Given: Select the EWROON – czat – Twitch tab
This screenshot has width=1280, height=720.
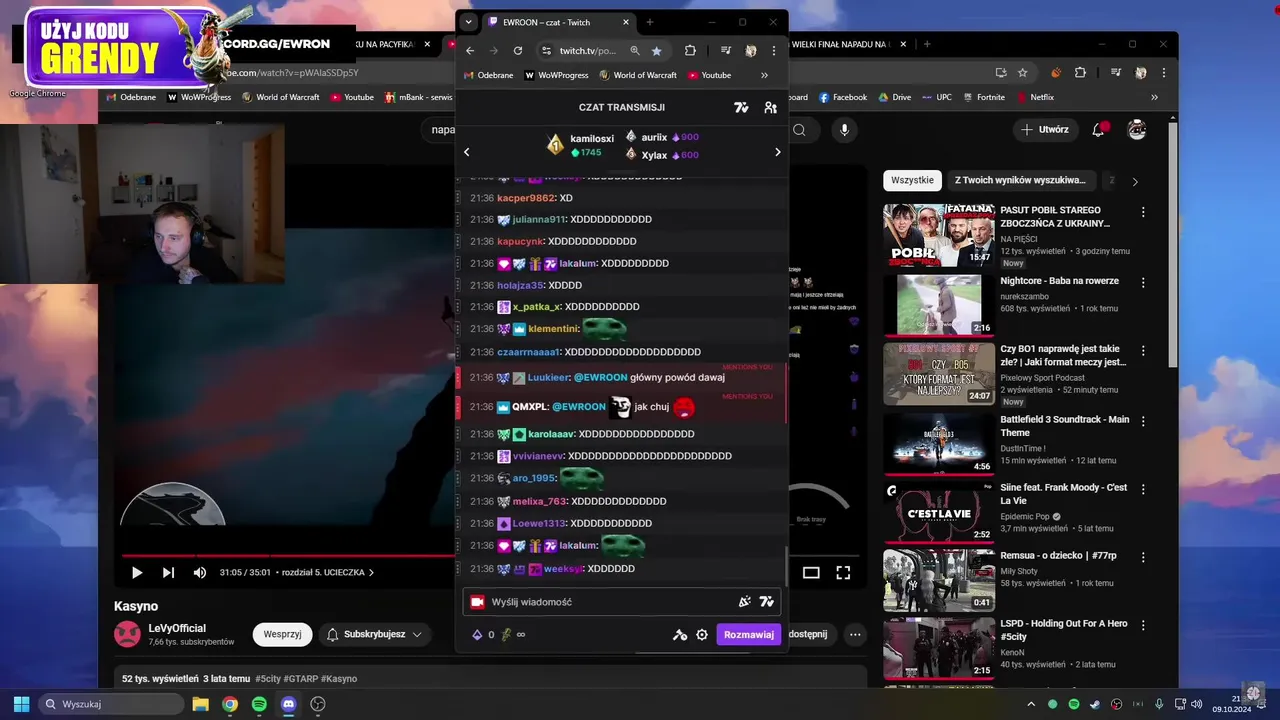Looking at the screenshot, I should click(558, 22).
